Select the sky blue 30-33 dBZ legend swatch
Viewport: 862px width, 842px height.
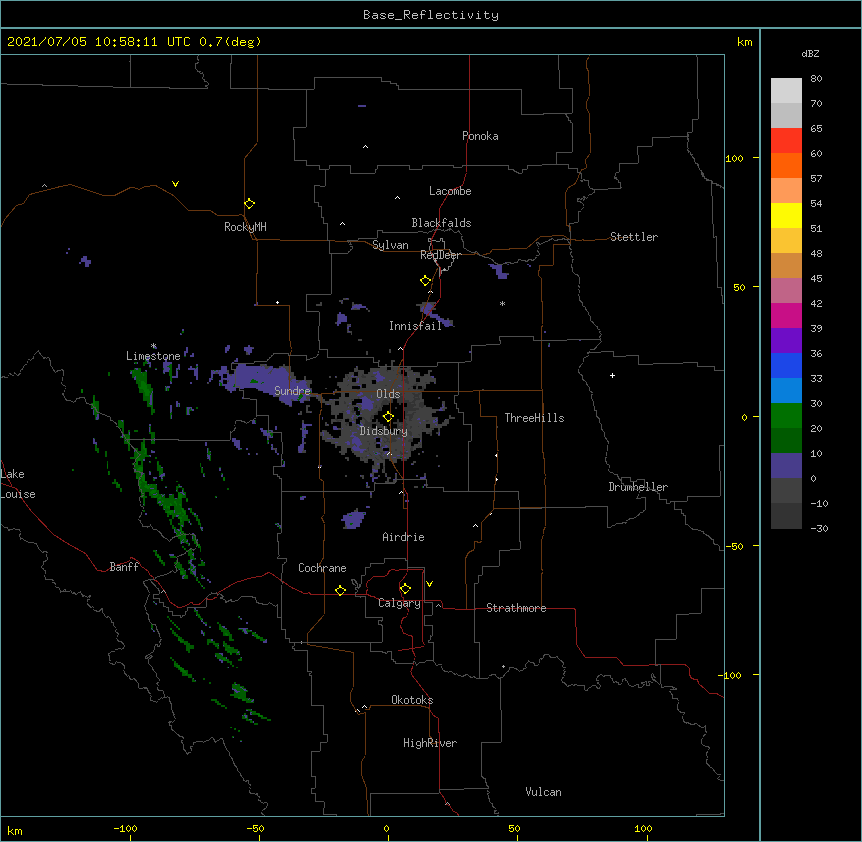click(786, 391)
